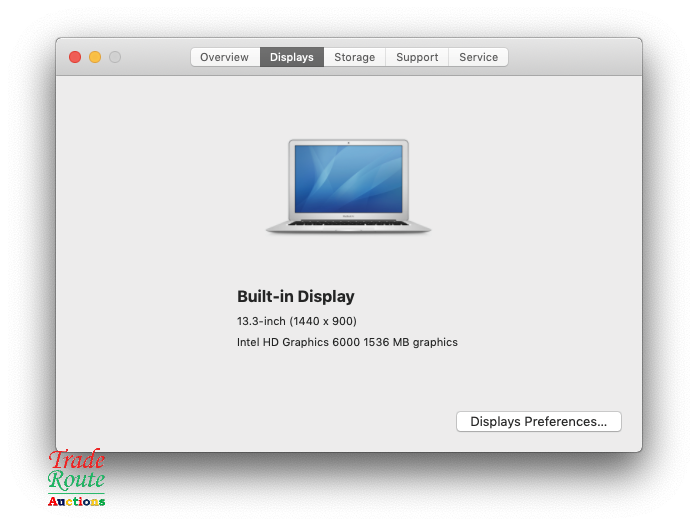This screenshot has height=526, width=698.
Task: Show the Service tab
Action: pyautogui.click(x=478, y=57)
